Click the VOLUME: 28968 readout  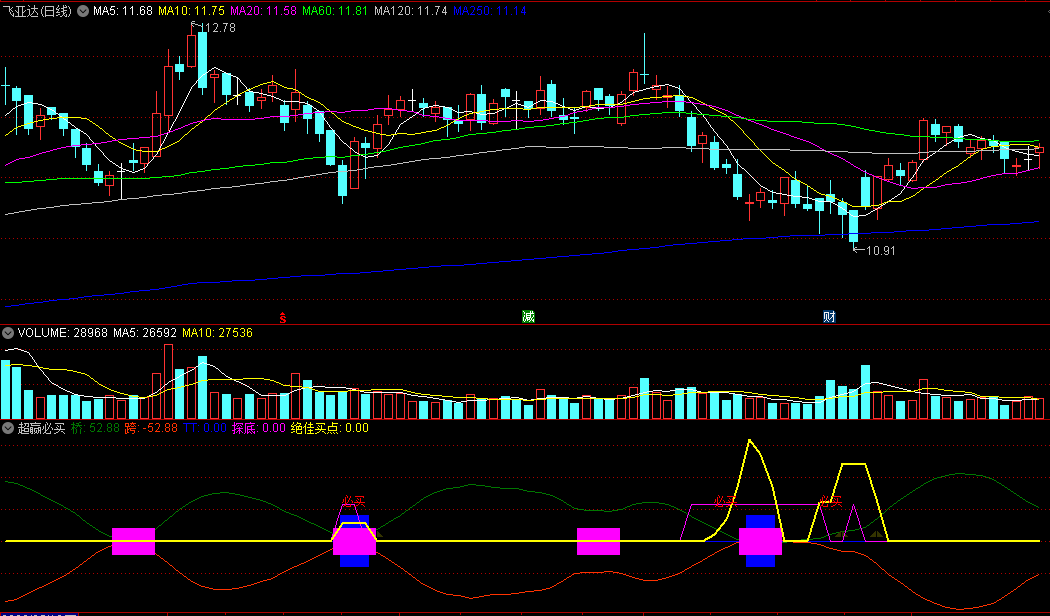tap(63, 332)
